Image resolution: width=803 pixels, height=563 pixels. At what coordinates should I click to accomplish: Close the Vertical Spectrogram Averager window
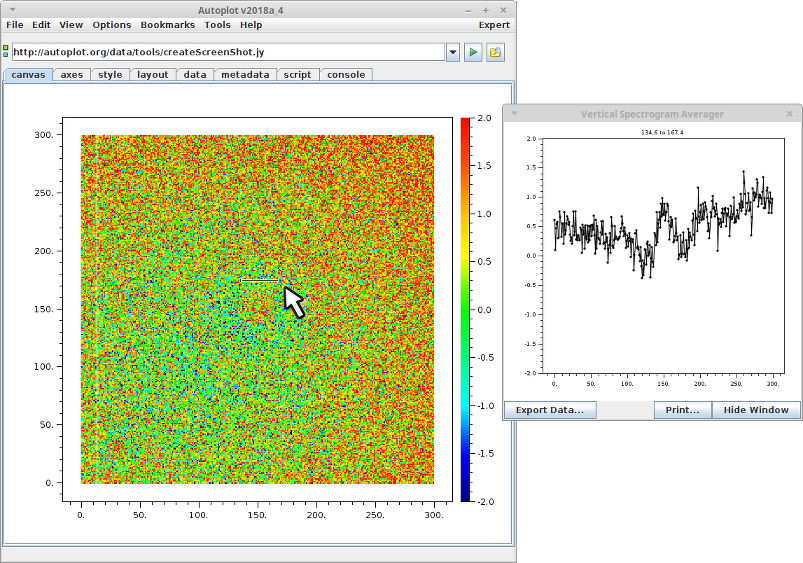point(790,114)
